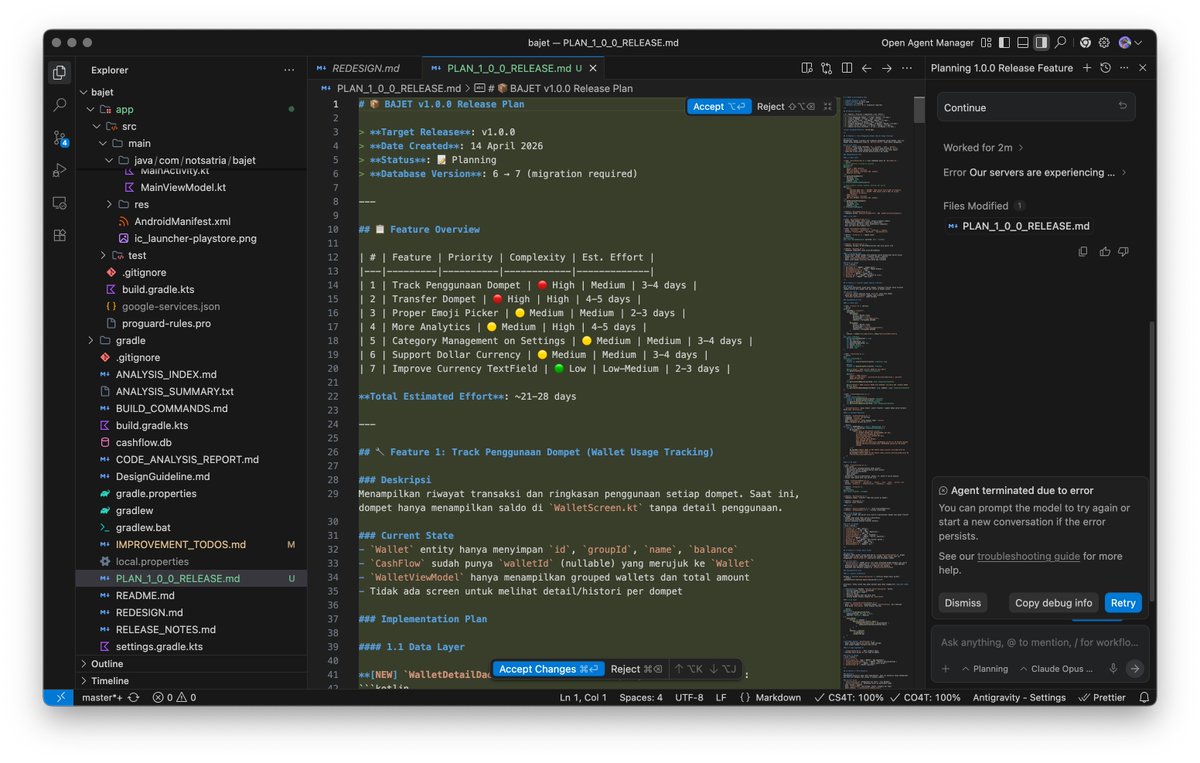Open the Claude Opus model selector
The width and height of the screenshot is (1200, 763).
click(1056, 669)
